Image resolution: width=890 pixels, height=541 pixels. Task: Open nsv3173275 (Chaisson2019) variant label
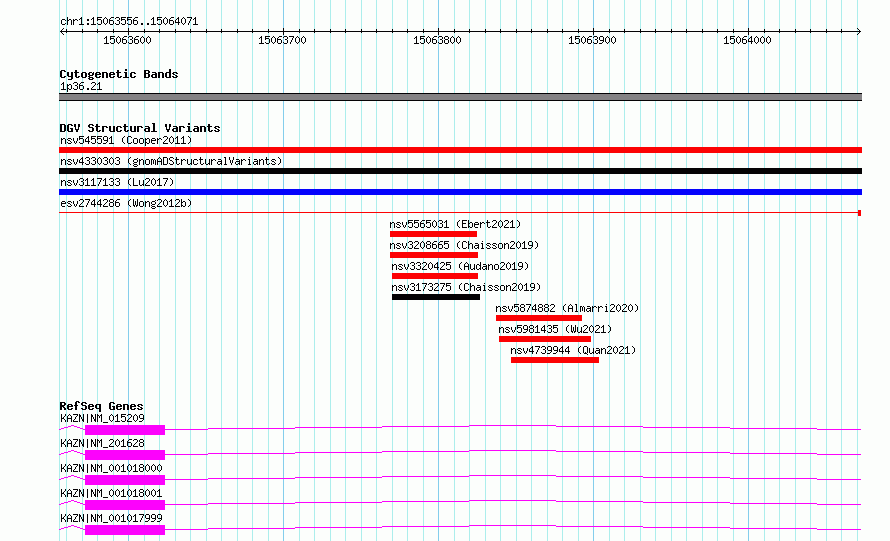[x=466, y=287]
